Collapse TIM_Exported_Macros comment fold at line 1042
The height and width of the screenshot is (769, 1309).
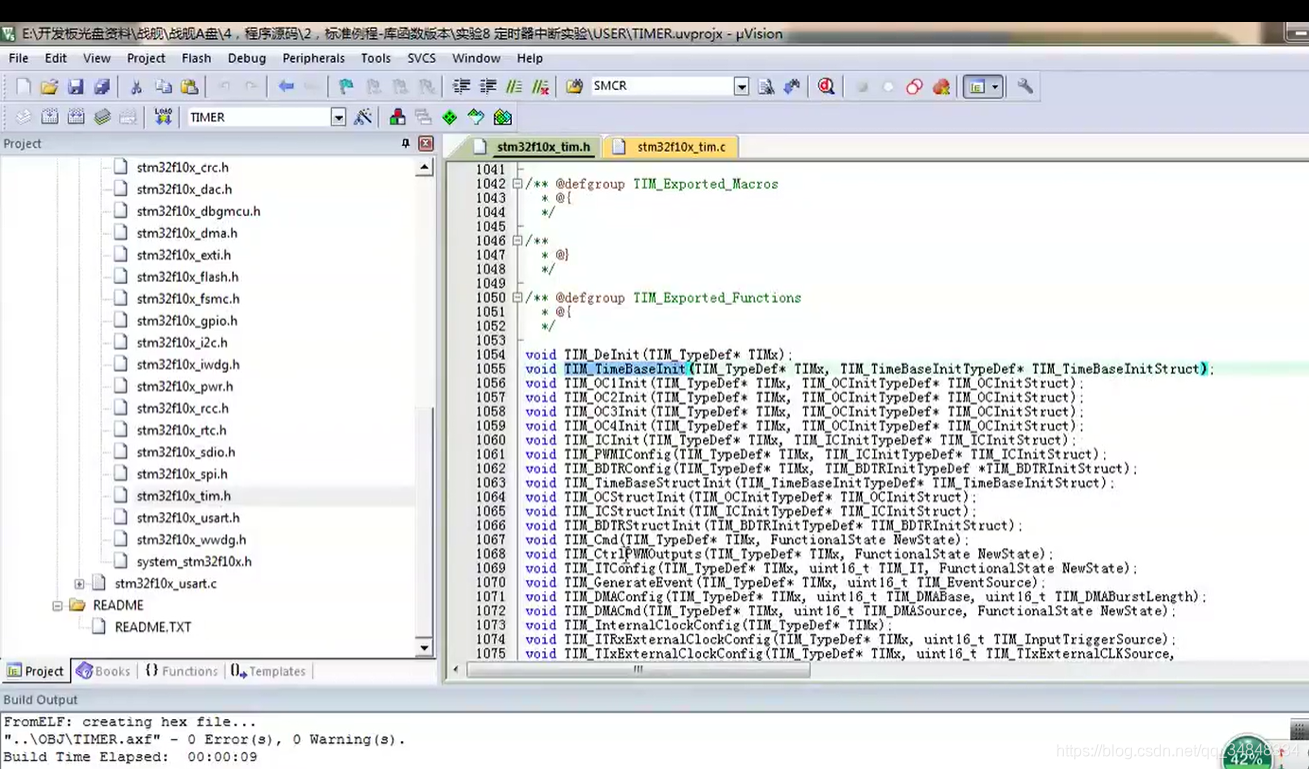[517, 184]
